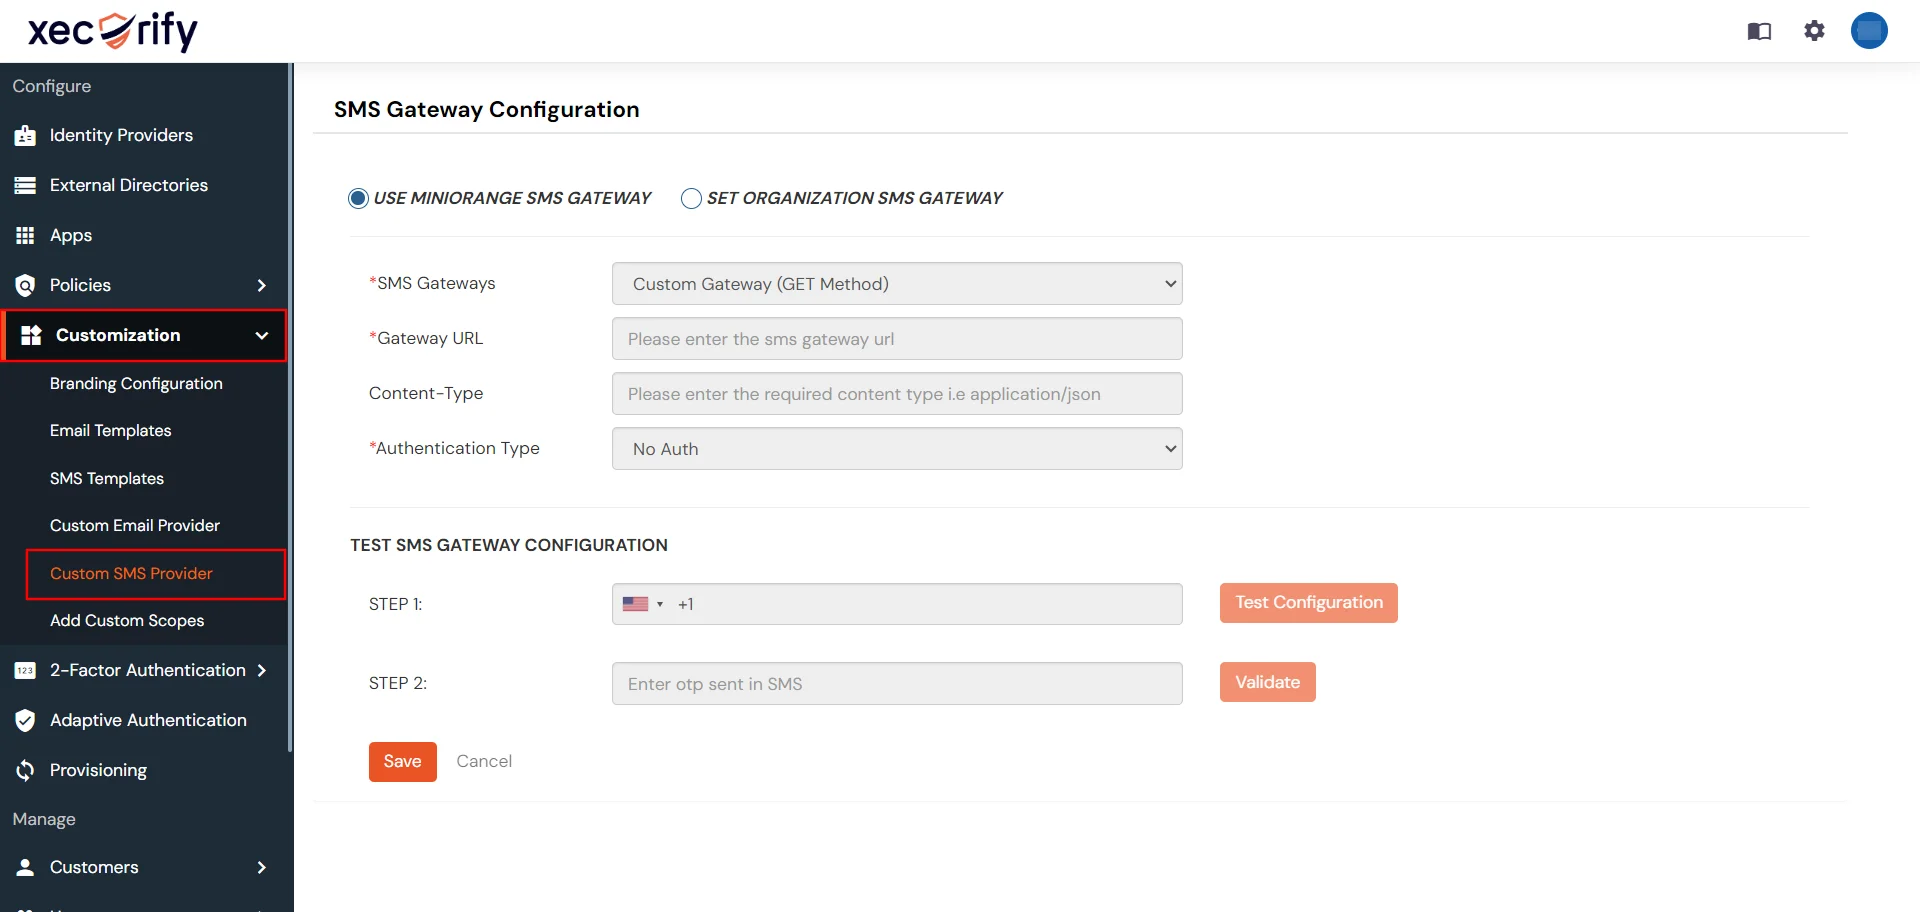This screenshot has width=1920, height=912.
Task: Select SET ORGANIZATION SMS GATEWAY option
Action: pos(690,198)
